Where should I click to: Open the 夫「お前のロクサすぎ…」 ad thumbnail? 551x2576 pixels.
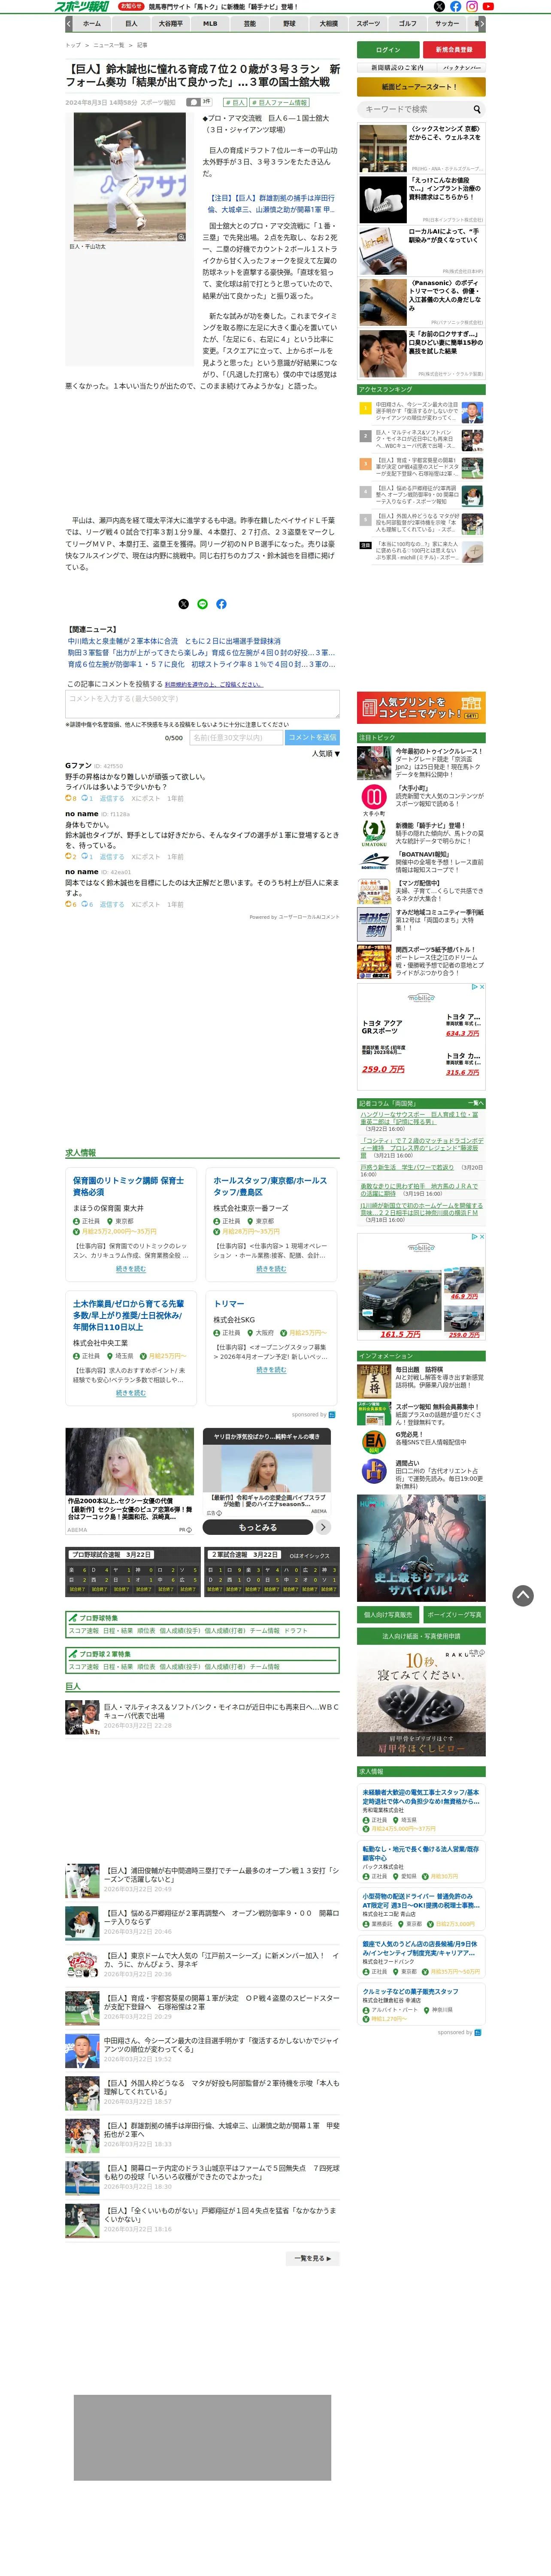coord(383,354)
